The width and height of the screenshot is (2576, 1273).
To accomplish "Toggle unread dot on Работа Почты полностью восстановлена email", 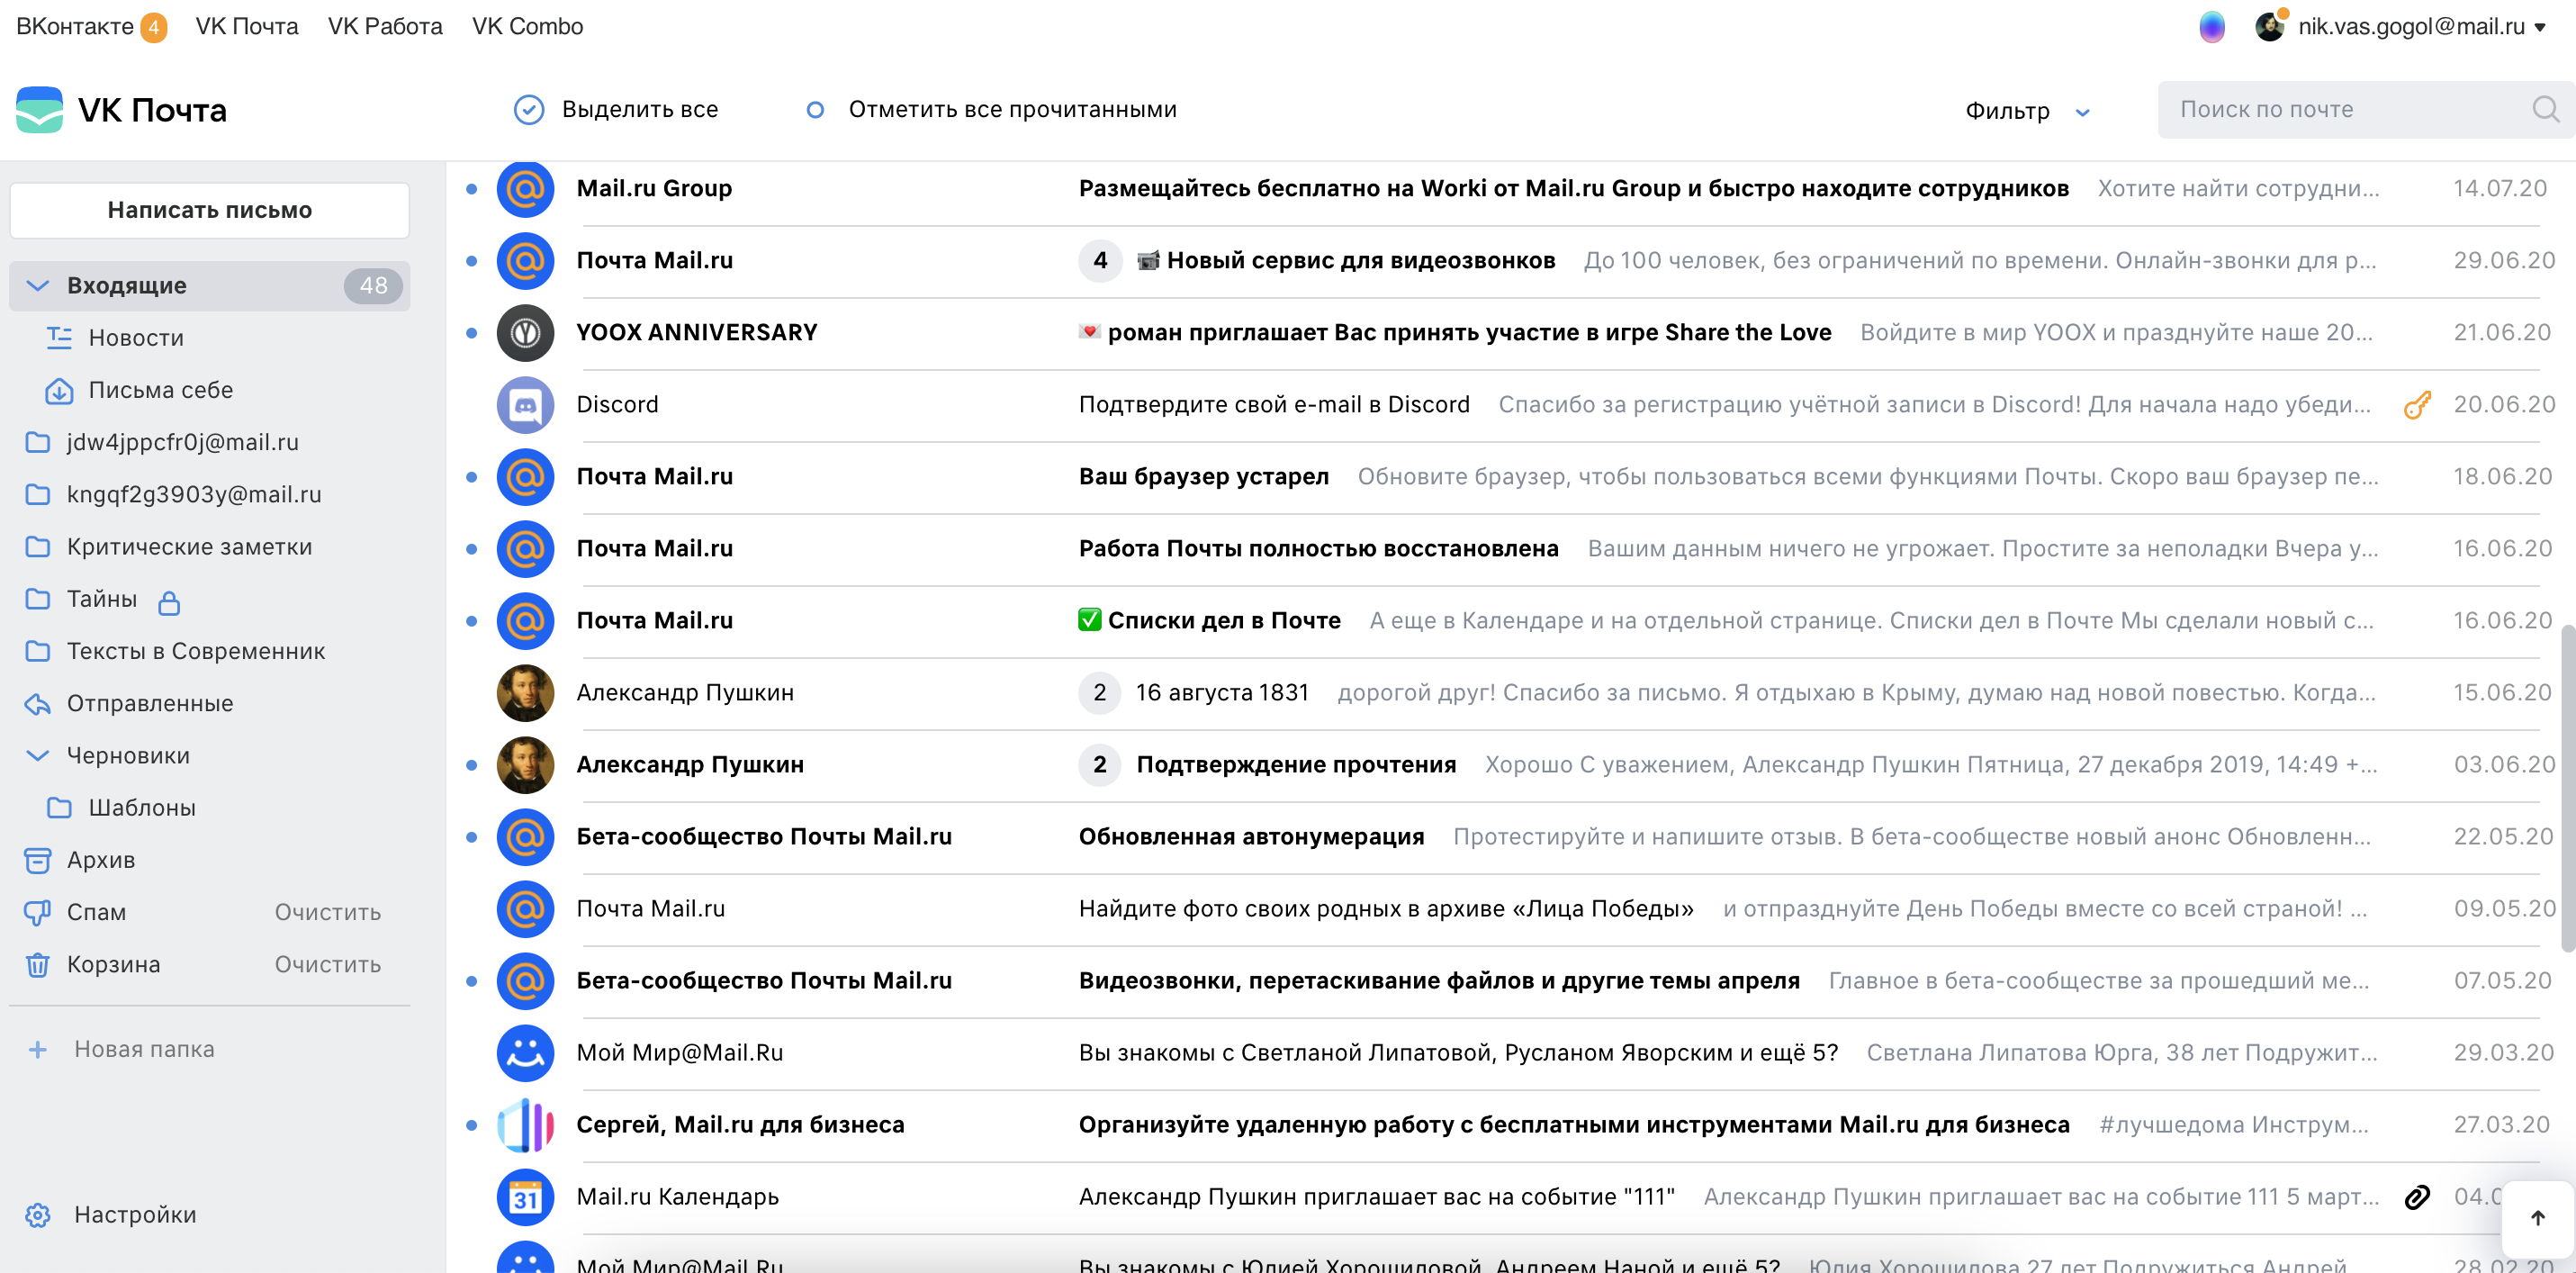I will [471, 549].
